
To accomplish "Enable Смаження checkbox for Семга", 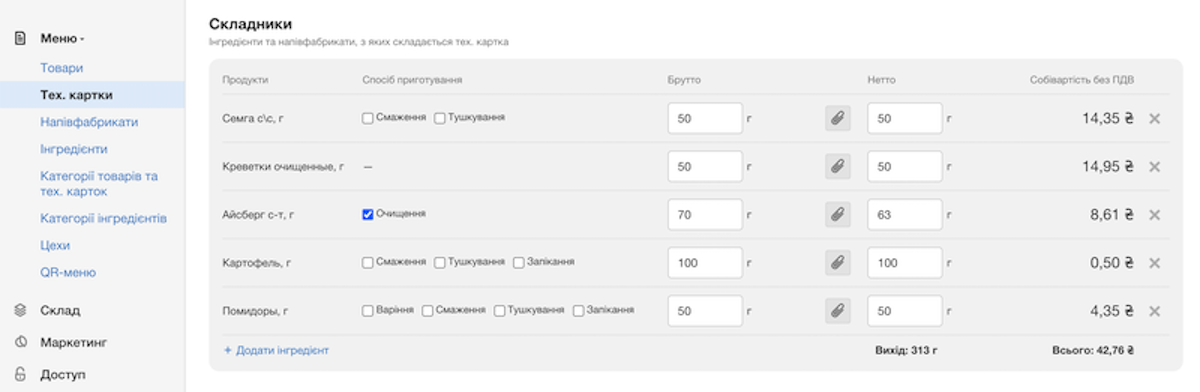I will 368,118.
